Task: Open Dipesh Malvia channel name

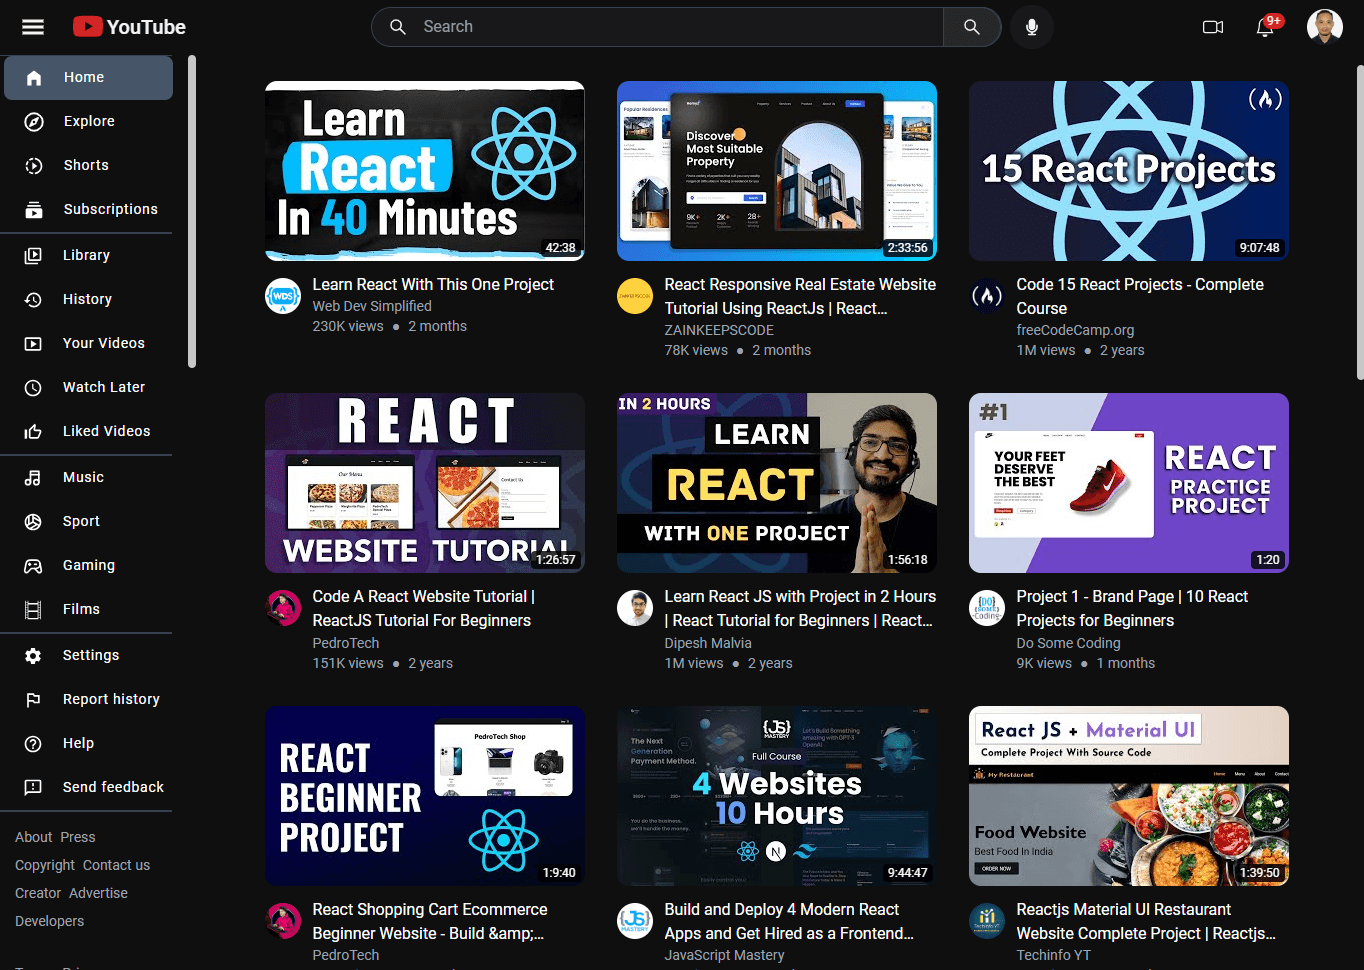Action: click(708, 643)
